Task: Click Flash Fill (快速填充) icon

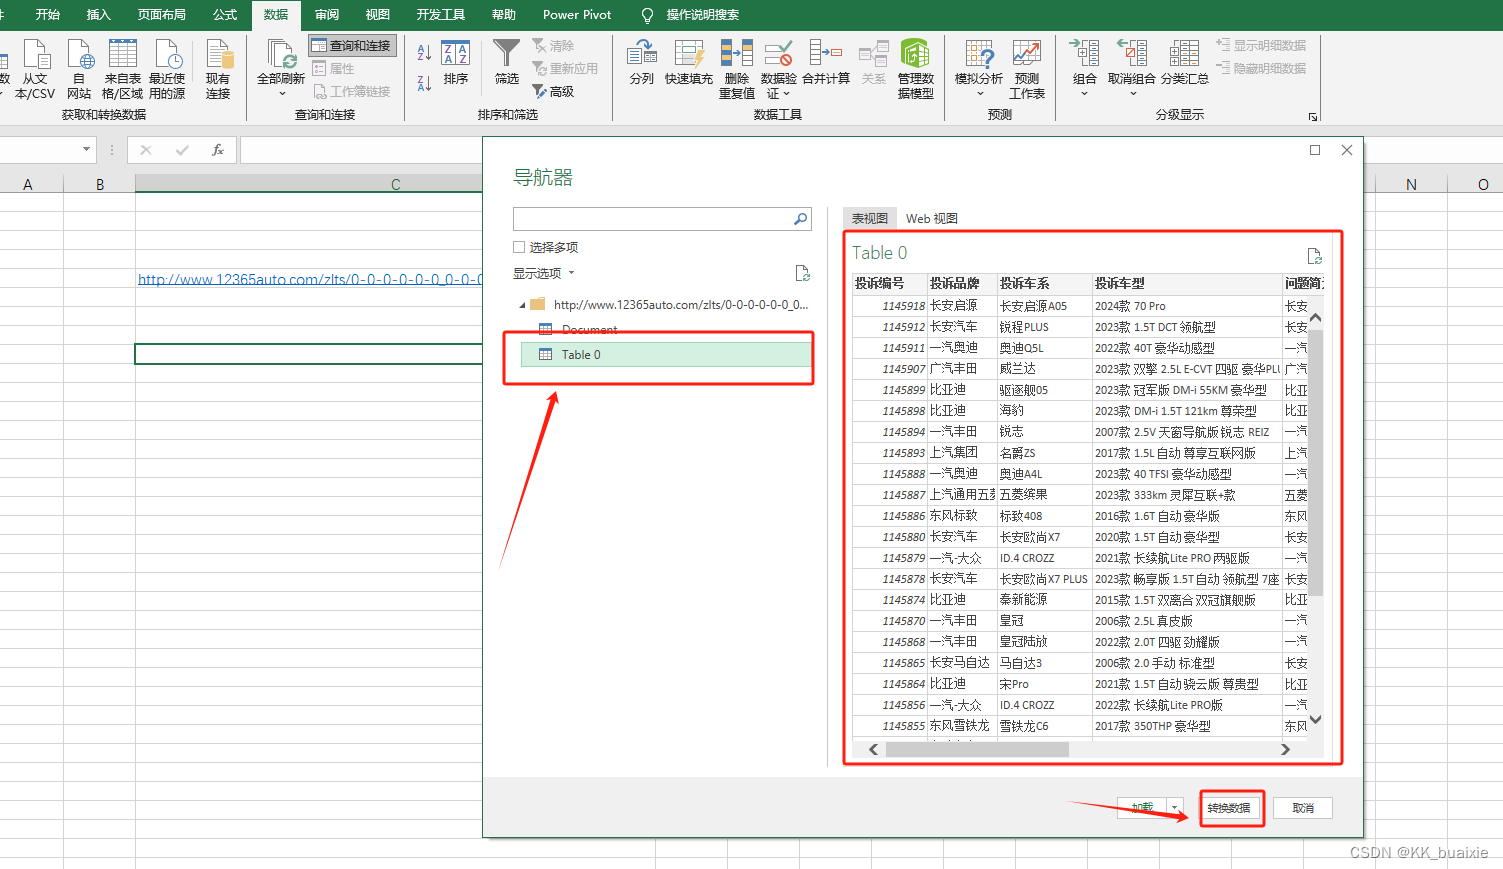Action: click(x=689, y=54)
